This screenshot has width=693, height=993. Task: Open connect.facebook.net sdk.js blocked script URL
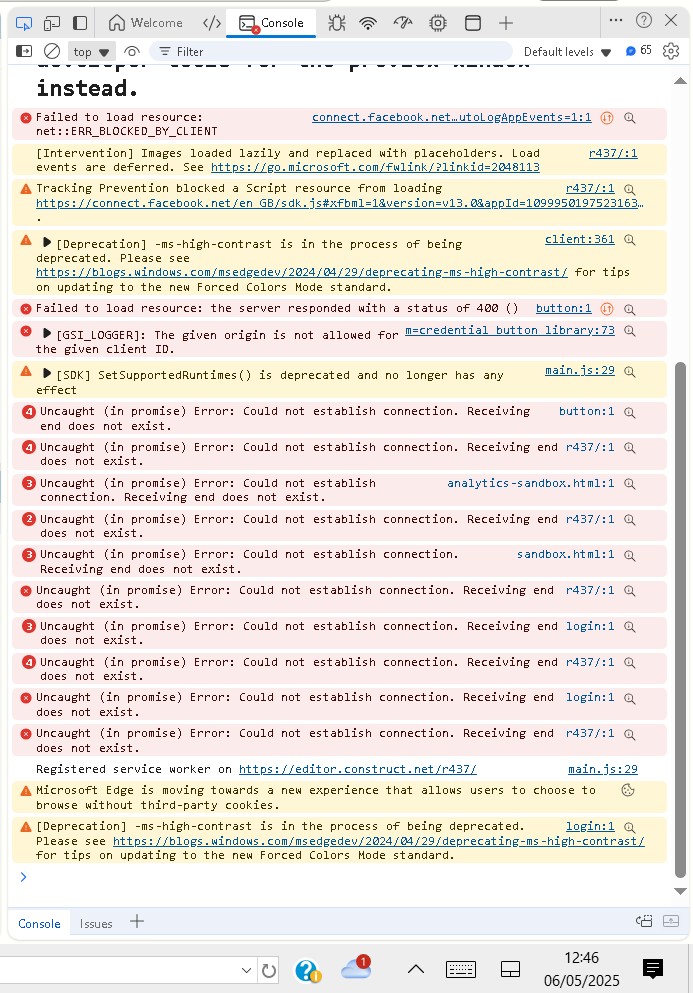point(340,203)
